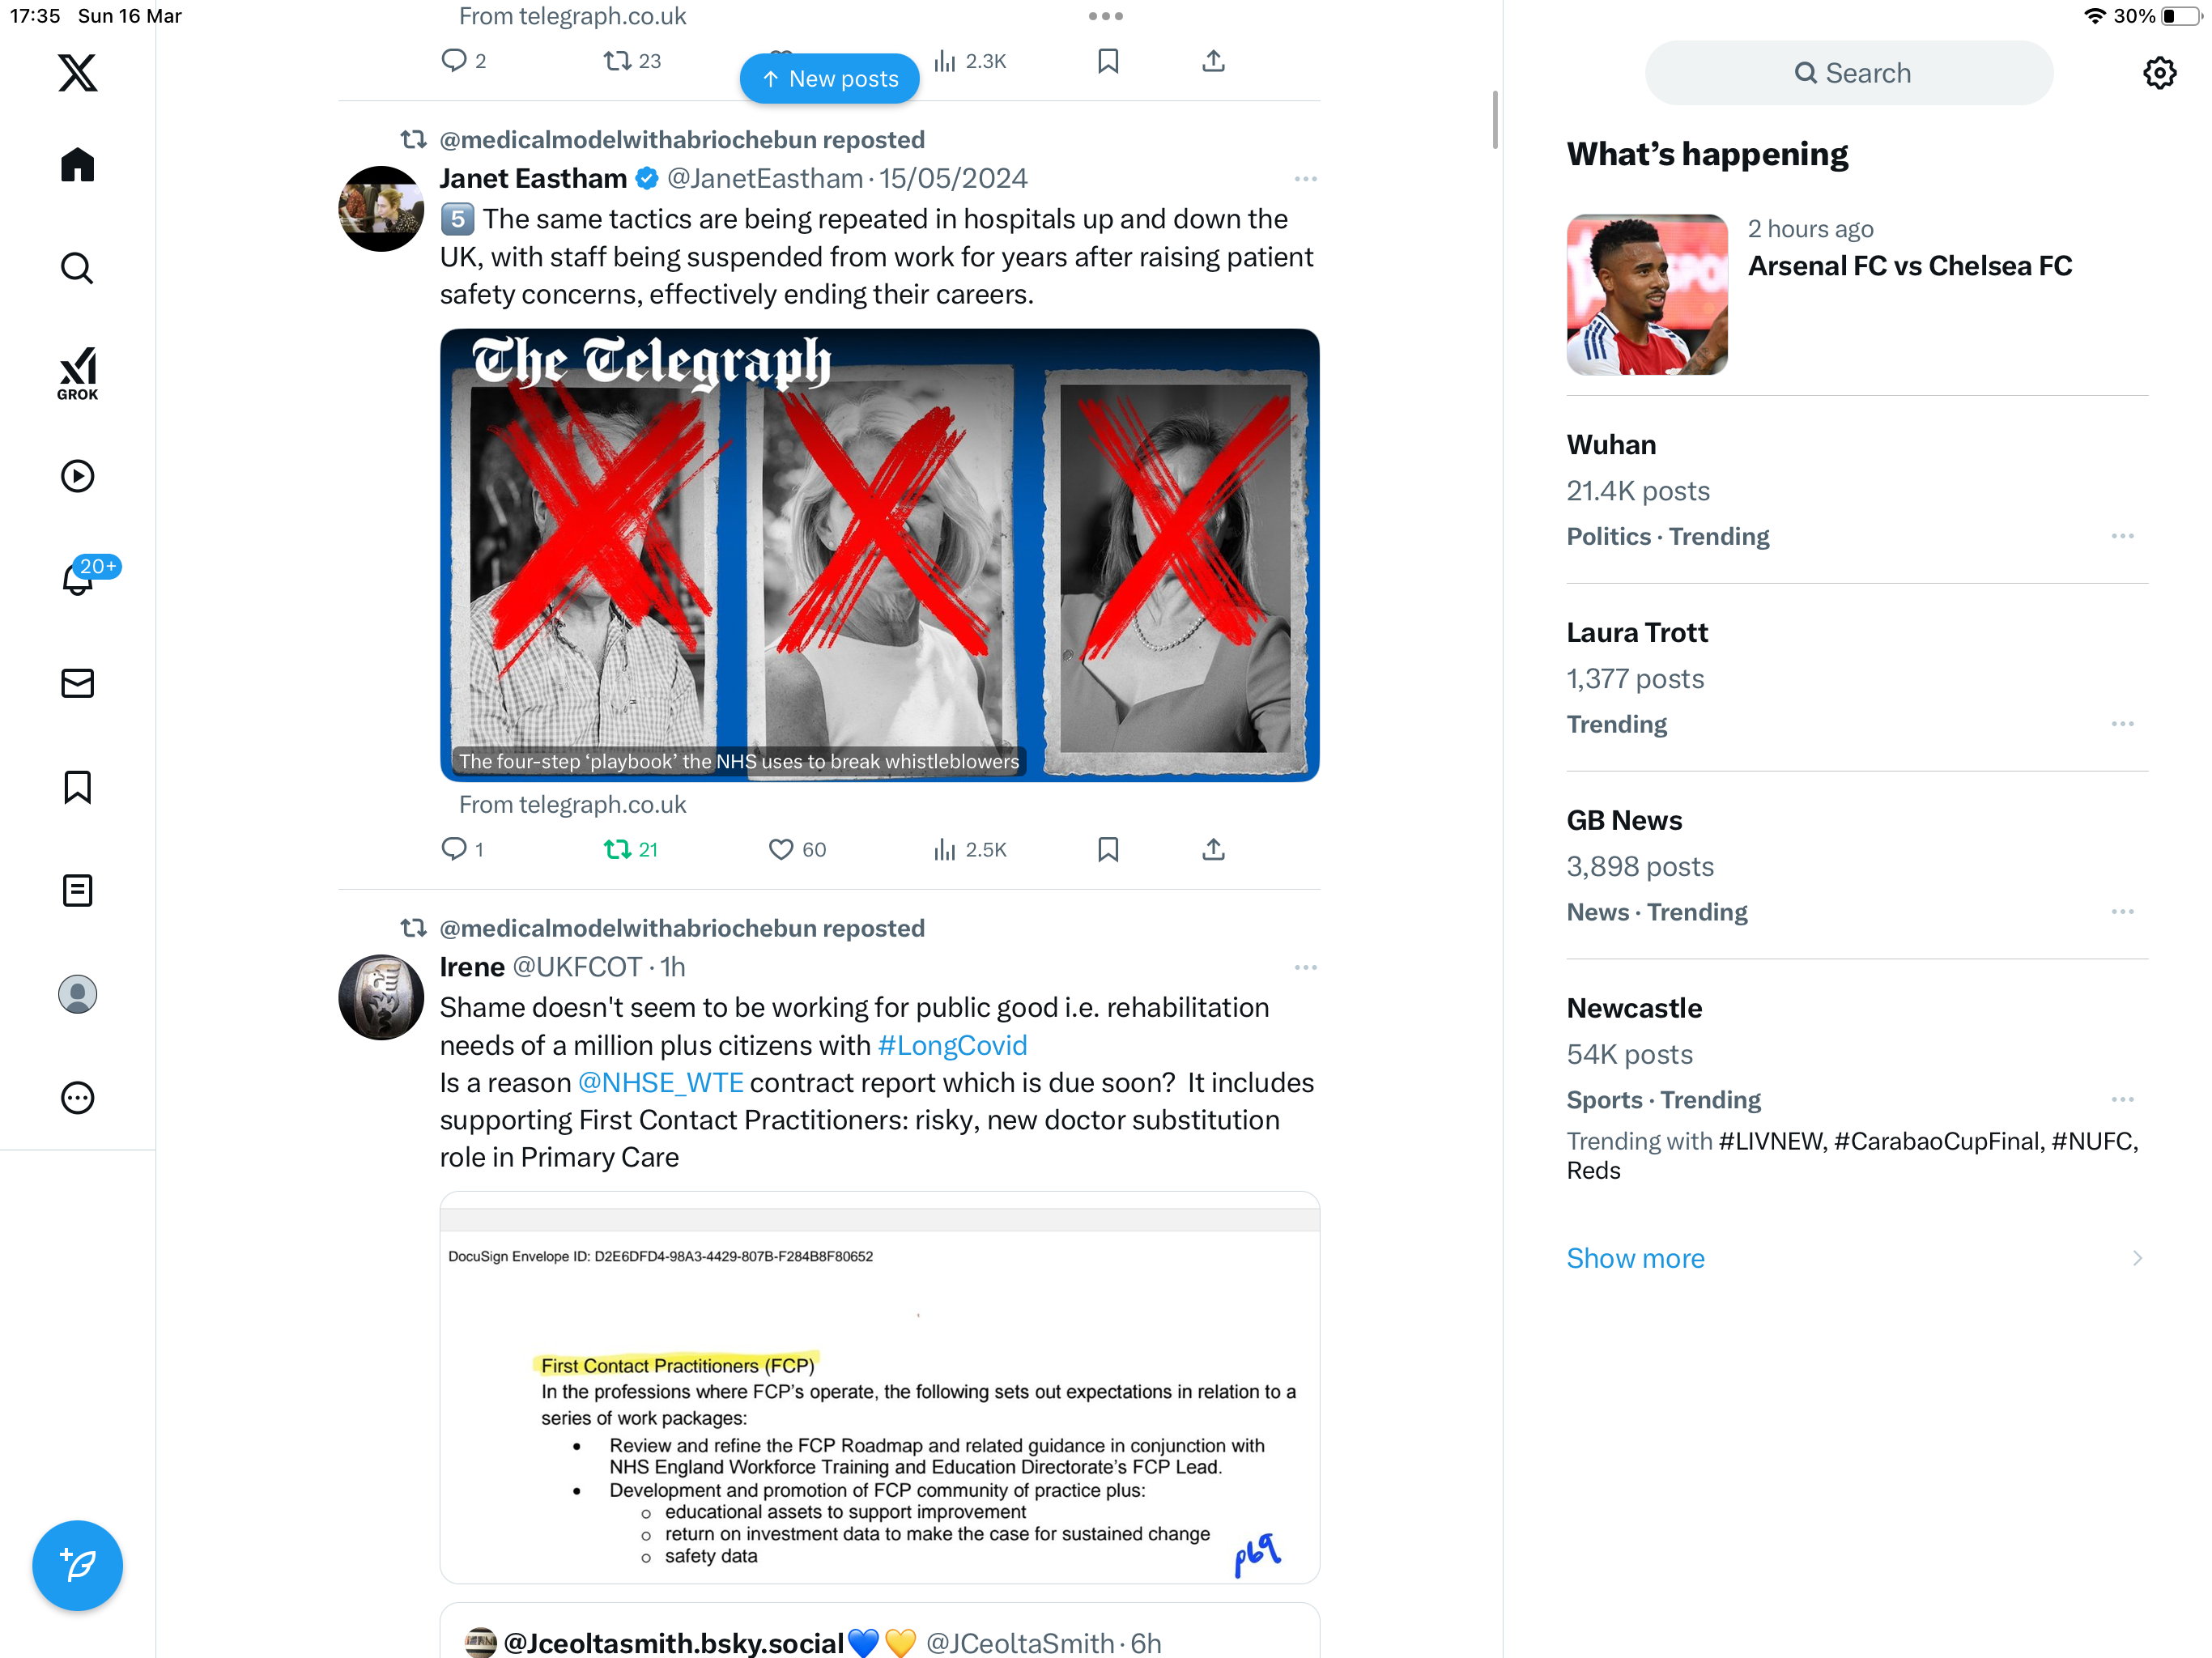Focus the Search input field

(x=1849, y=73)
